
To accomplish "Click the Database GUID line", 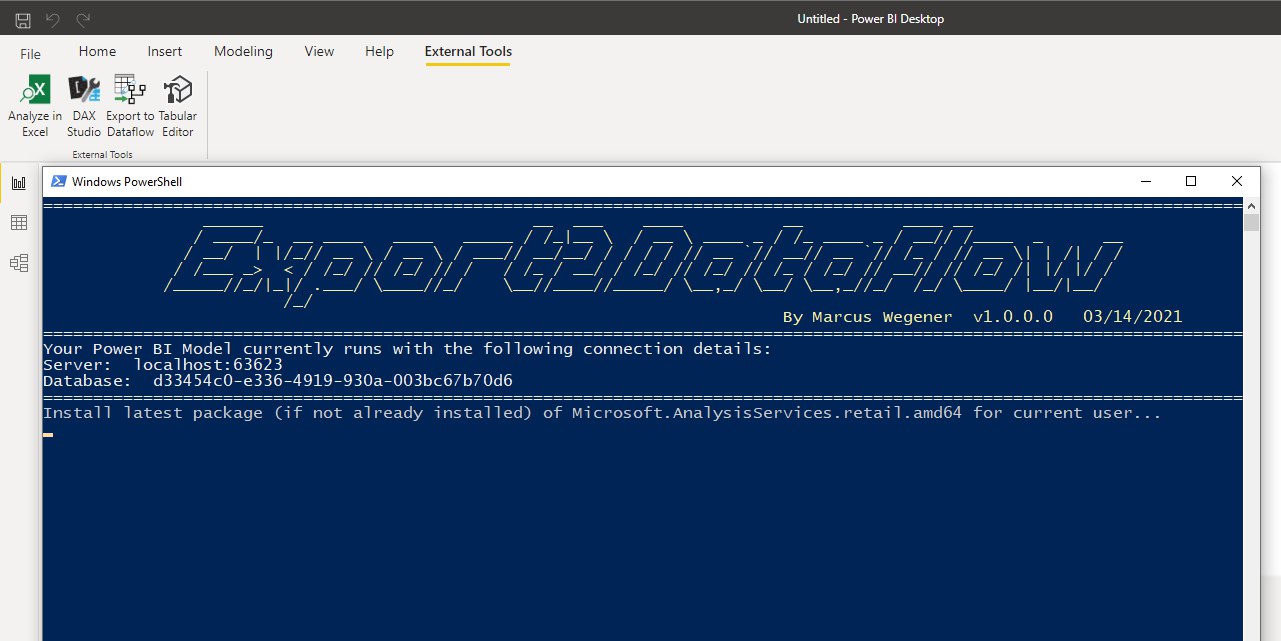I will tap(278, 381).
